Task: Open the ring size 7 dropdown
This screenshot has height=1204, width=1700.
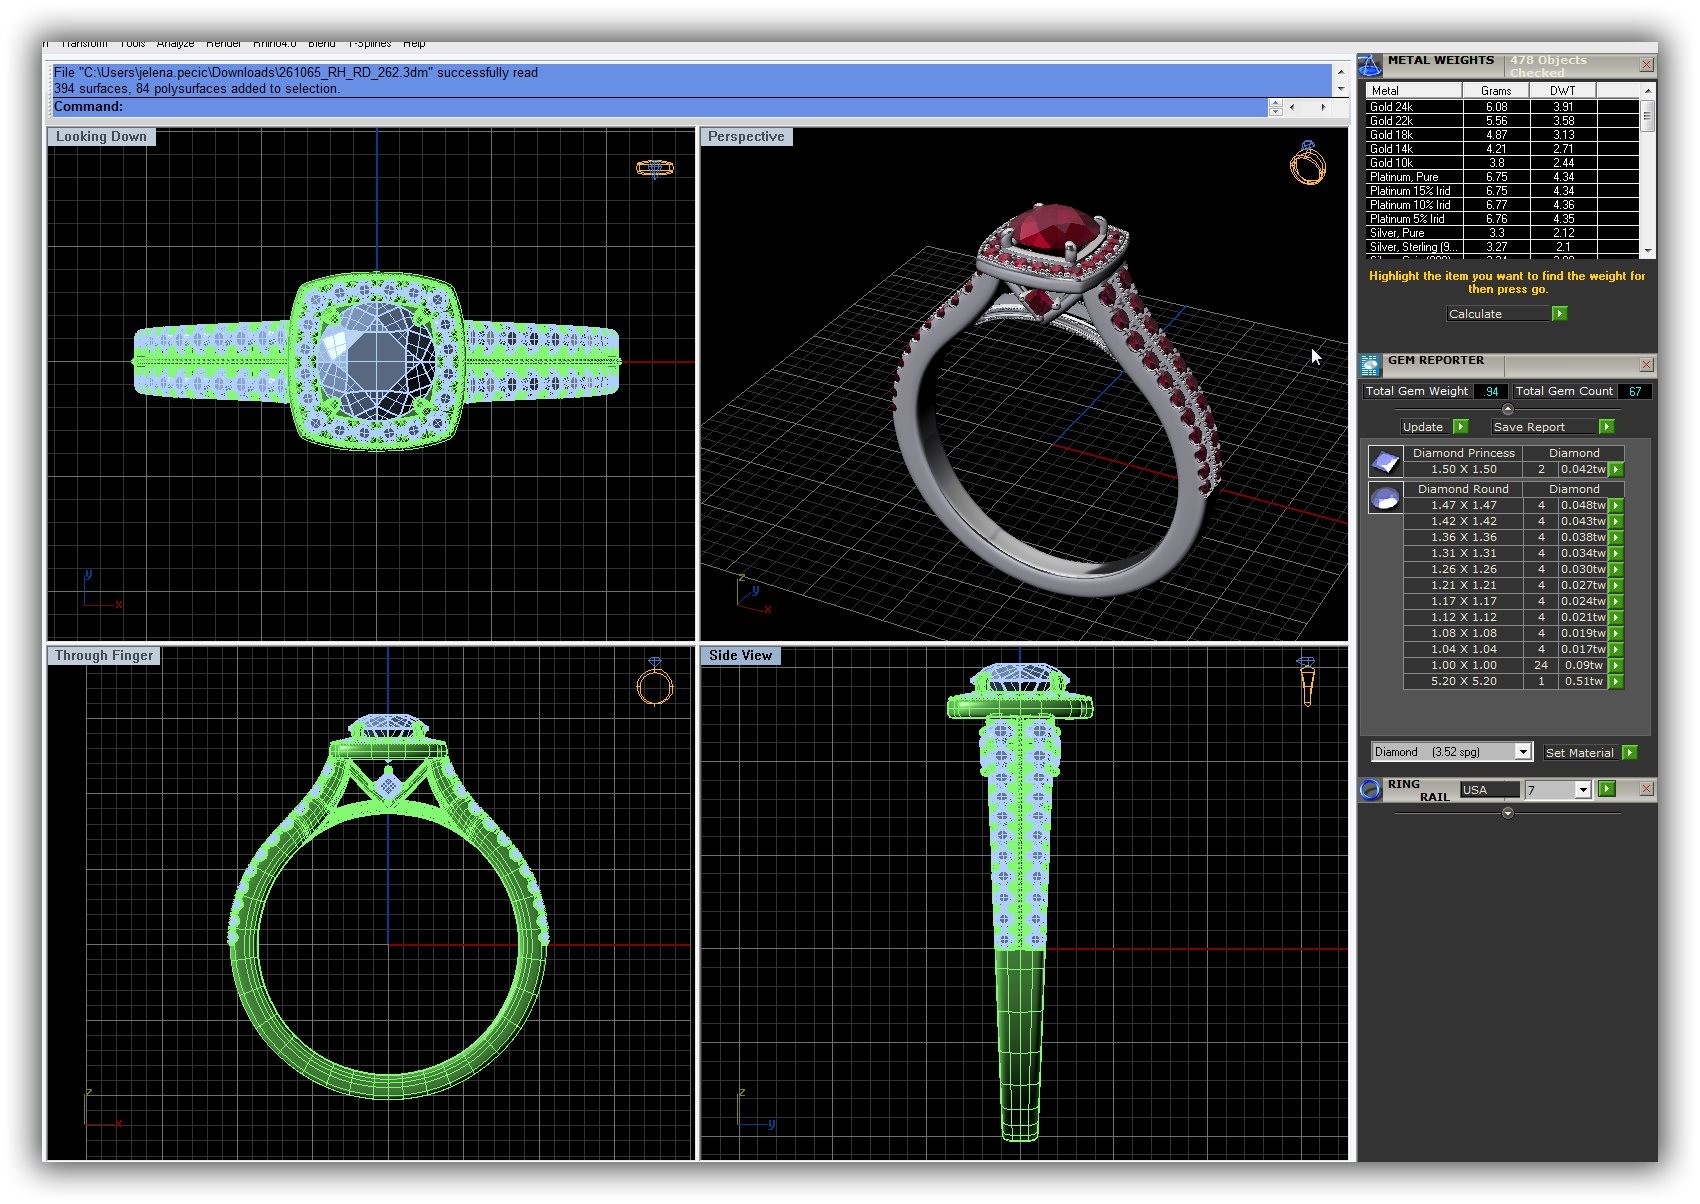Action: click(x=1582, y=790)
